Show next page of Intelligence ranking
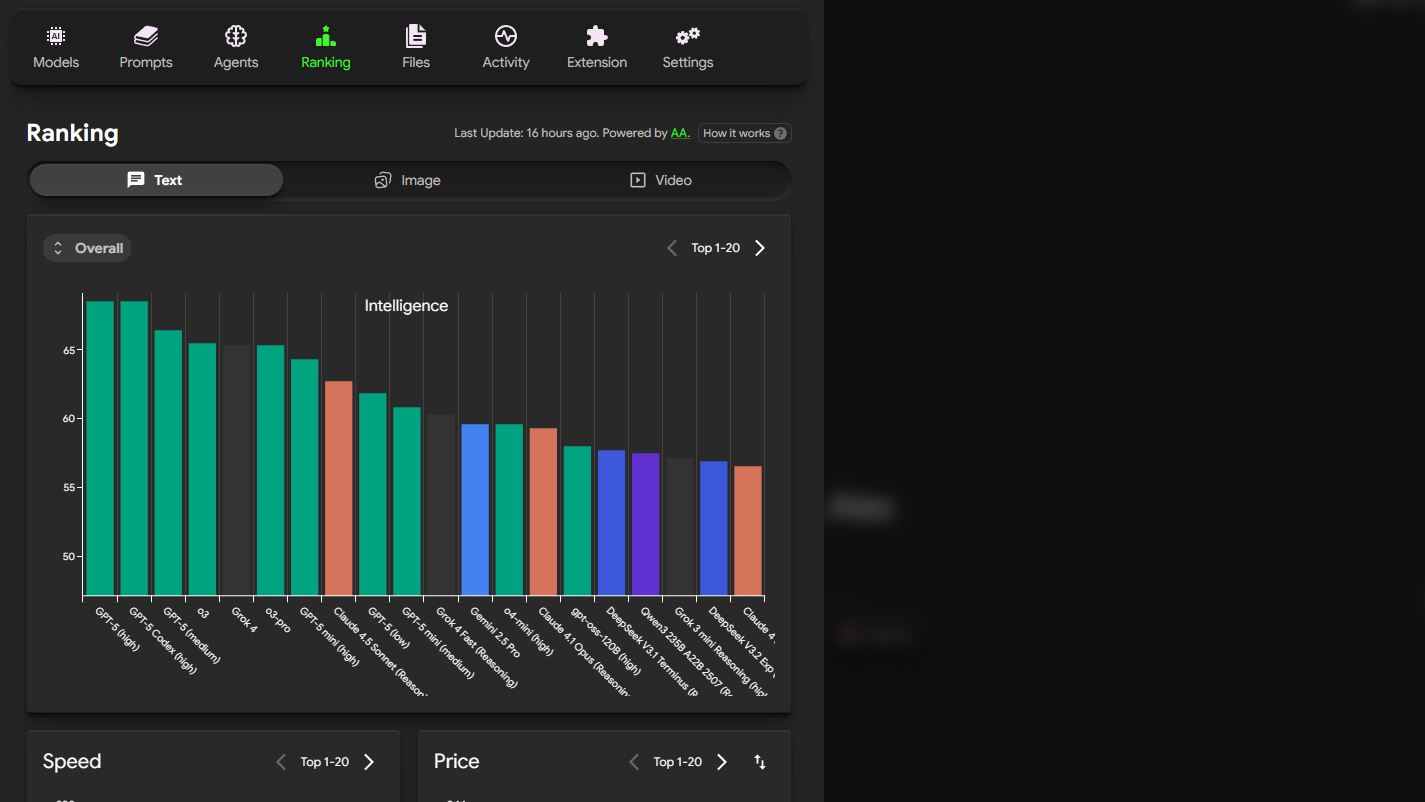The height and width of the screenshot is (802, 1425). click(x=760, y=248)
